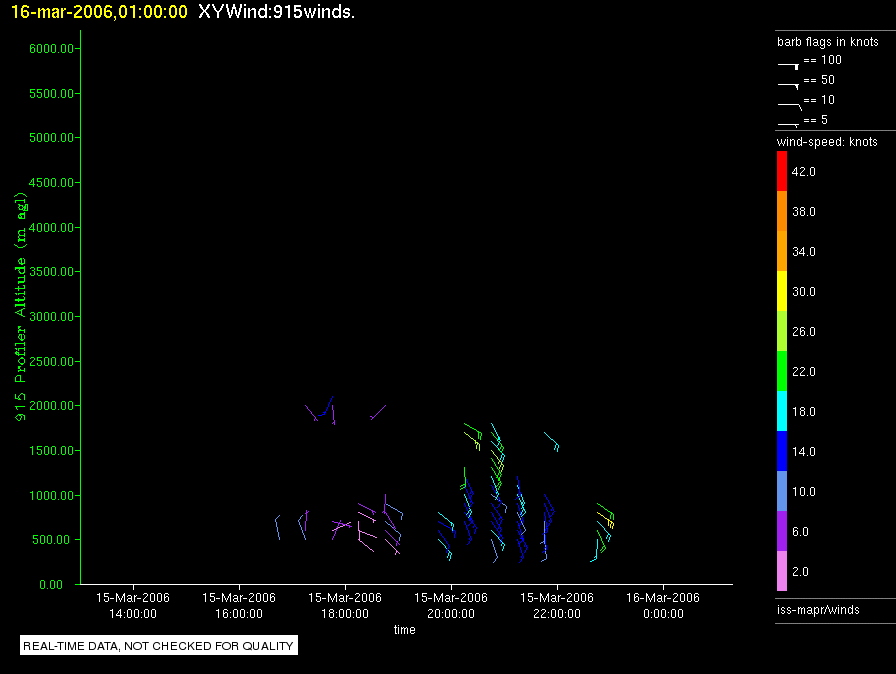
Task: Select the blue 14.0 color band
Action: (x=782, y=451)
